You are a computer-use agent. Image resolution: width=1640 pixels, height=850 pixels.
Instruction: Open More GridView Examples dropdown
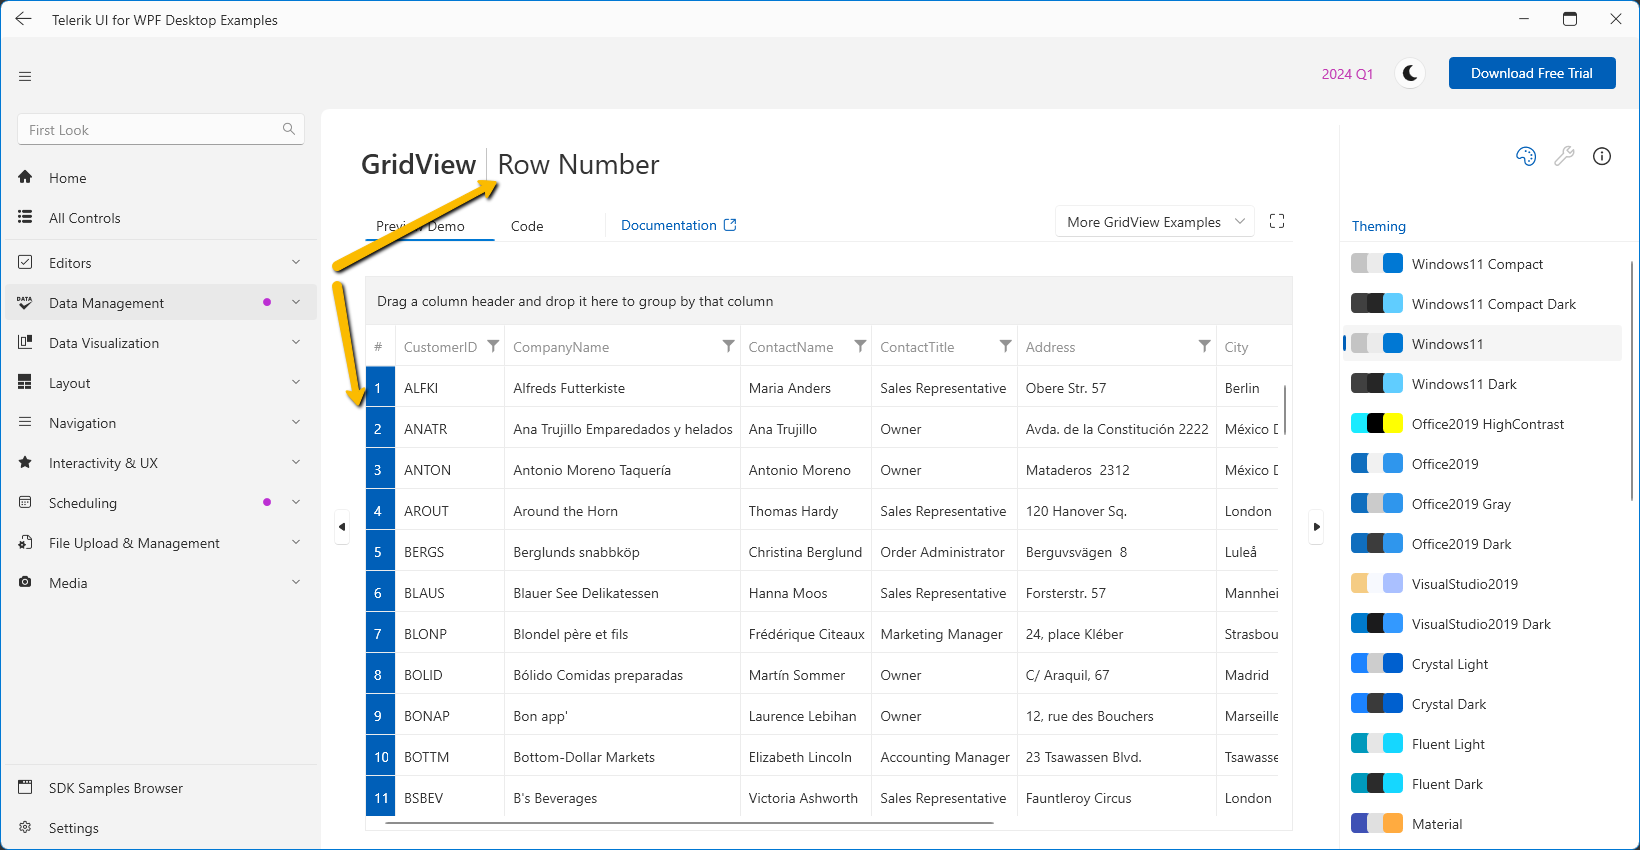[1155, 222]
